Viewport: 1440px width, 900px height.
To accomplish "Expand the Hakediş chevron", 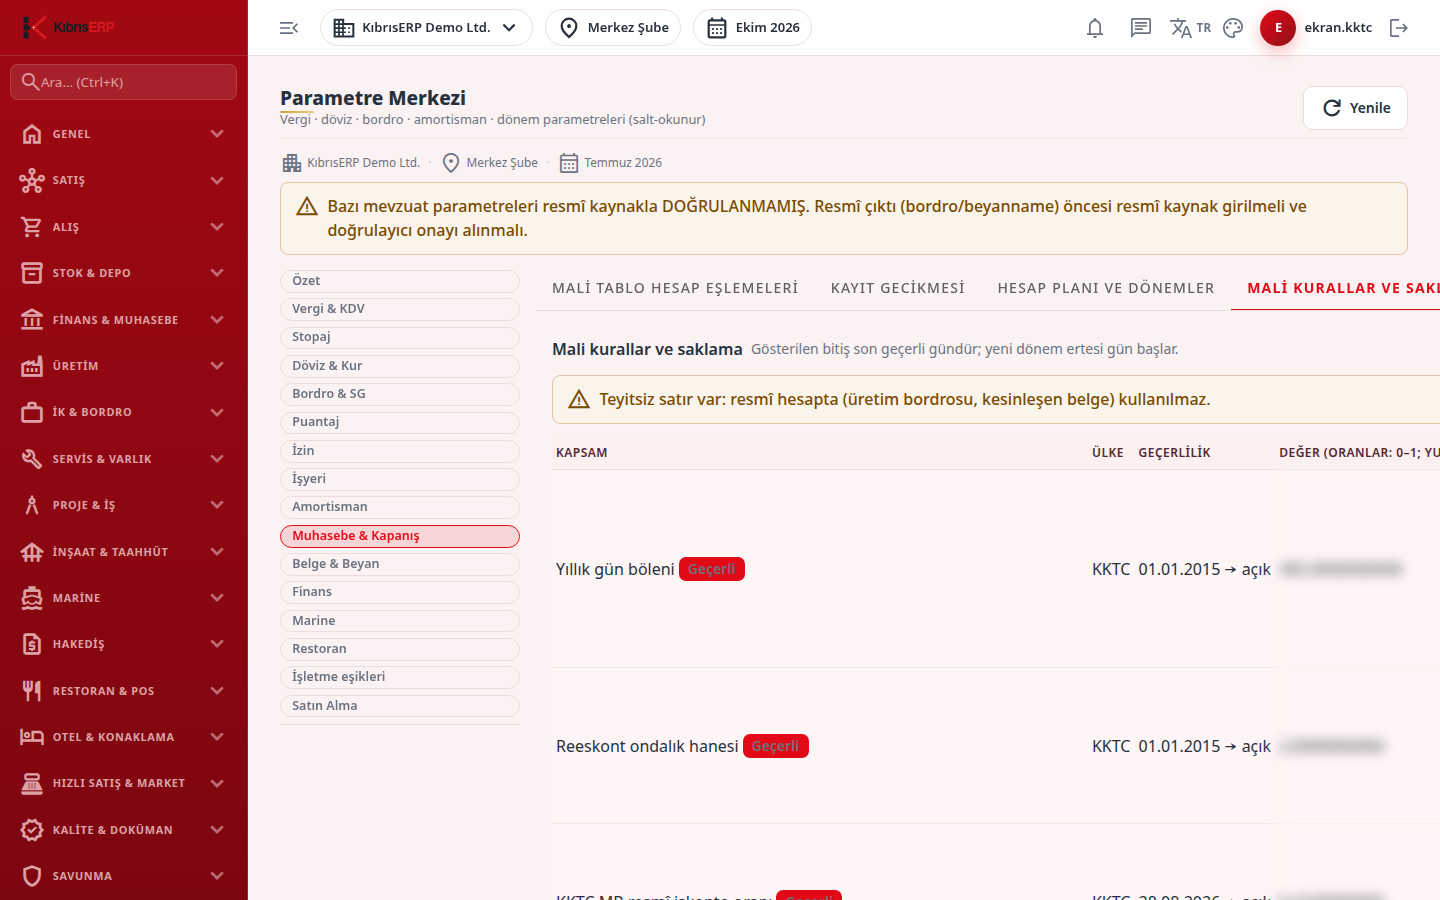I will click(x=217, y=644).
